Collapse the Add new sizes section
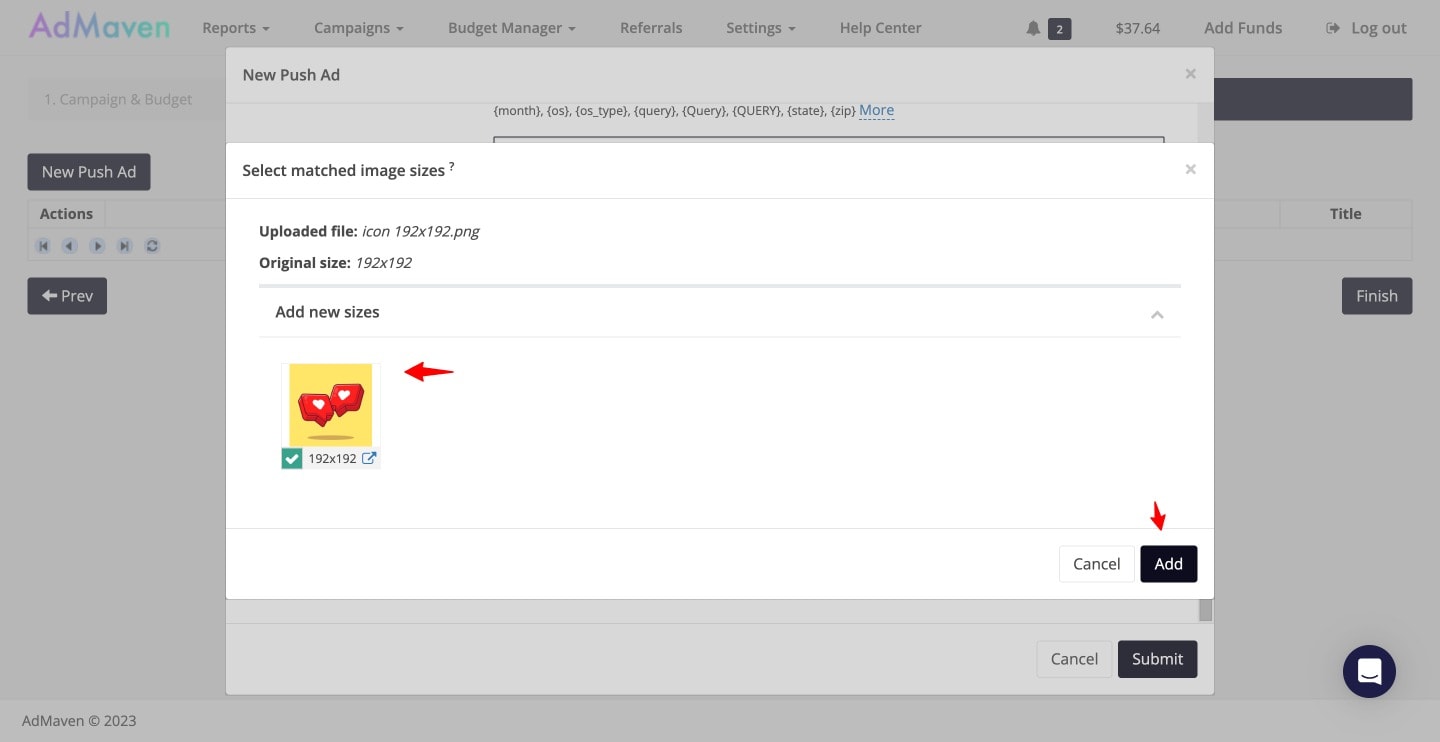Image resolution: width=1440 pixels, height=742 pixels. point(1157,314)
